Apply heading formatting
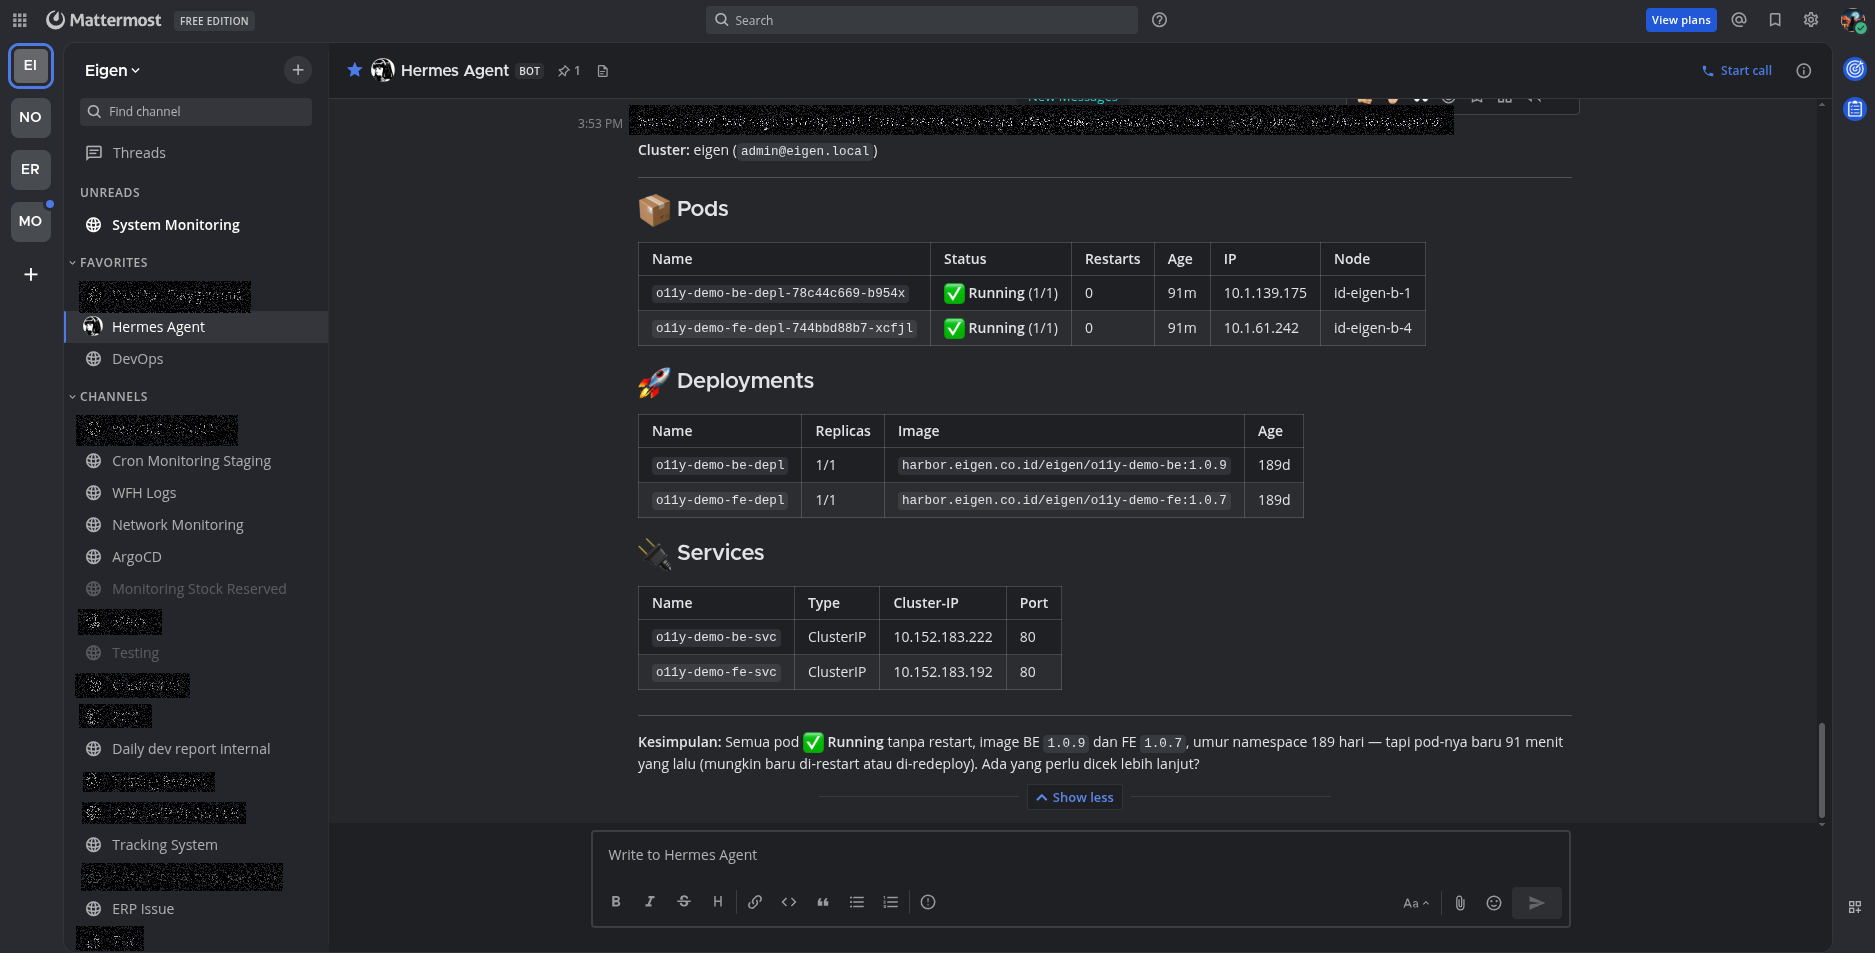Image resolution: width=1875 pixels, height=953 pixels. coord(718,902)
